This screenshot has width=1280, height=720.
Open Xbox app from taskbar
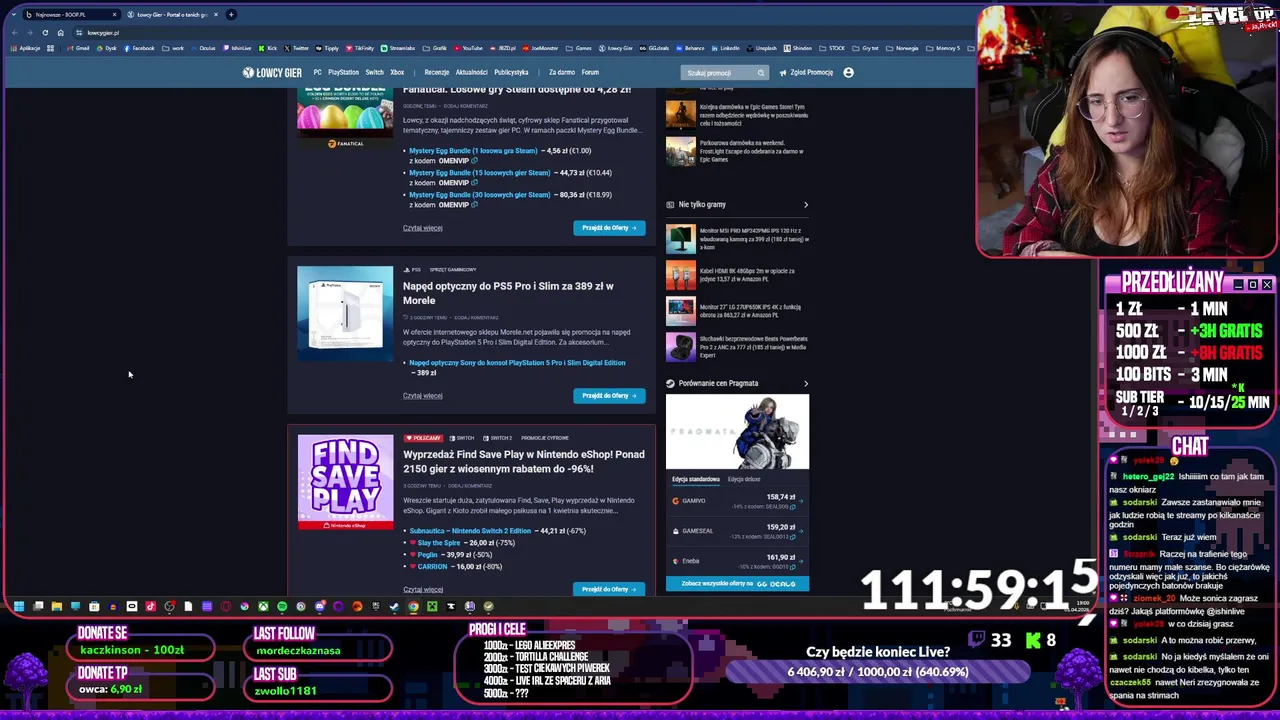[x=263, y=606]
